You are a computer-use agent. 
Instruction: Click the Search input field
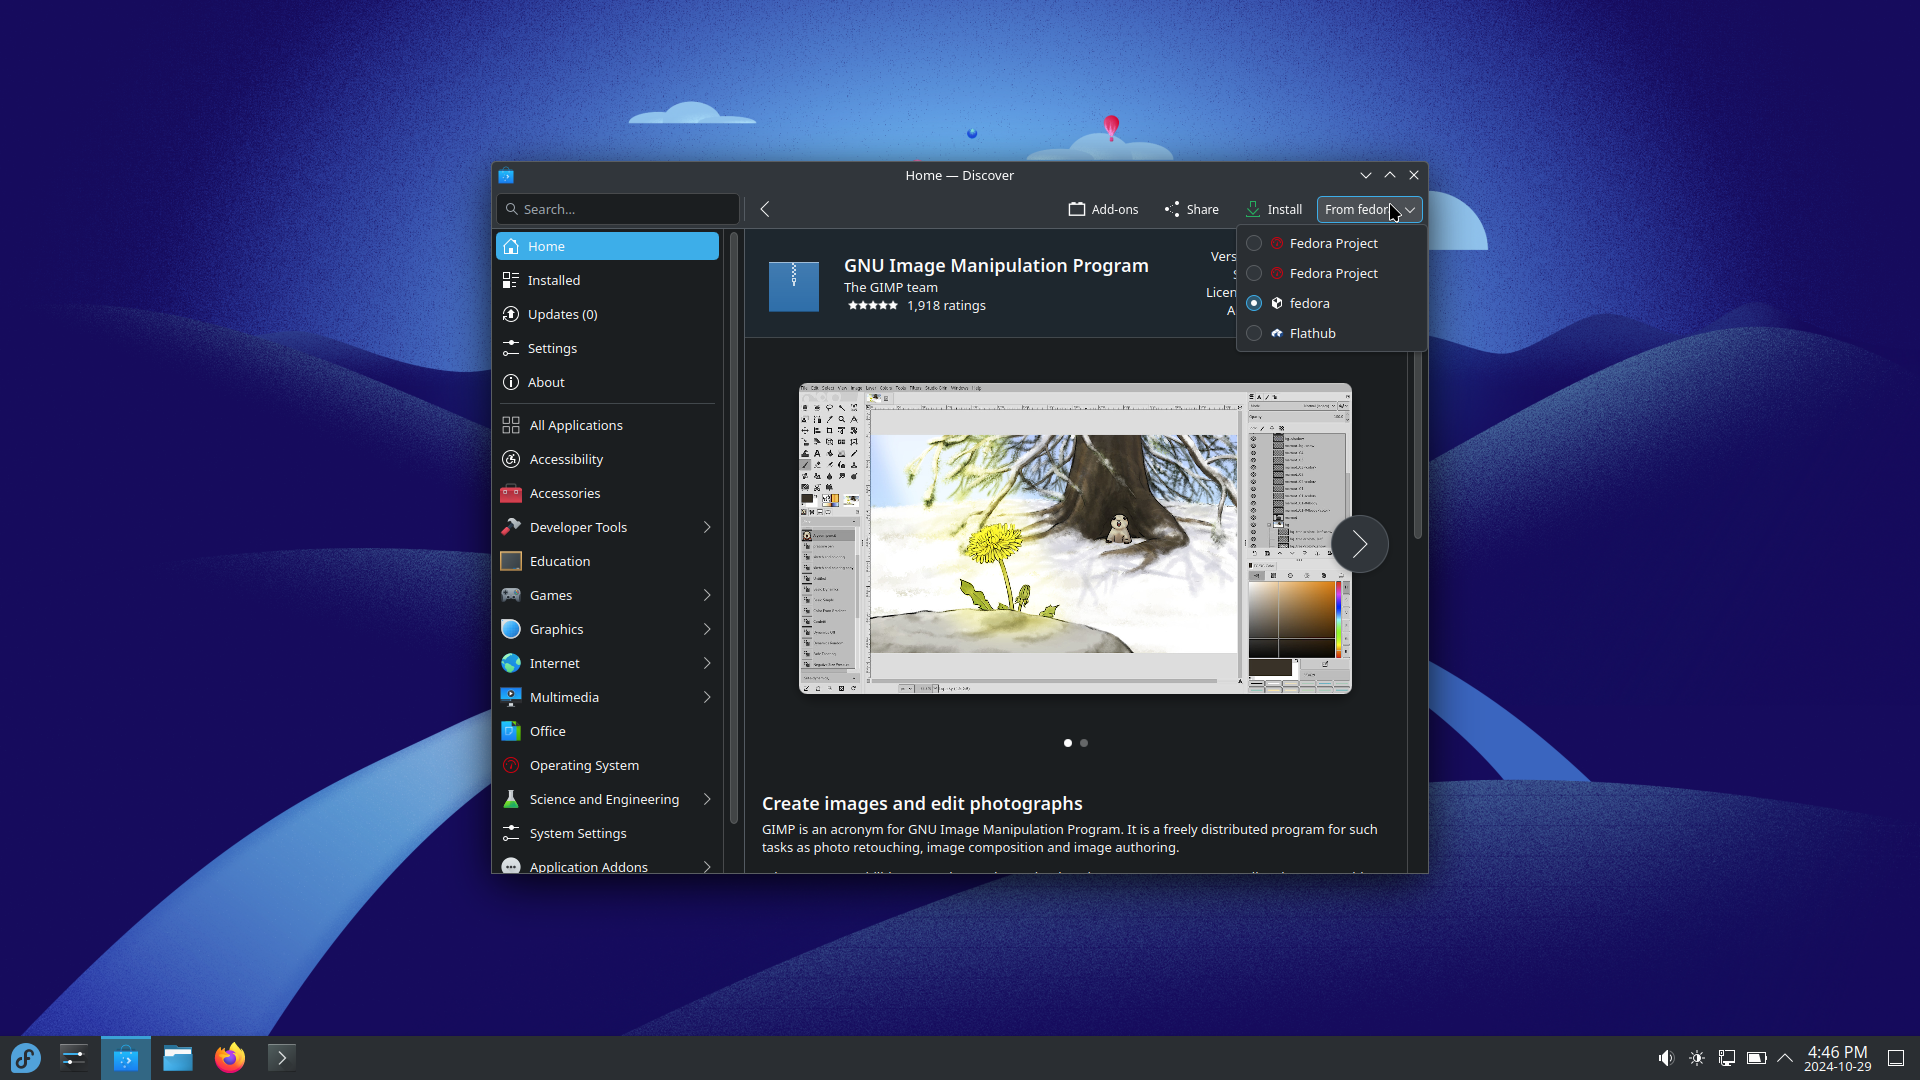pos(618,209)
